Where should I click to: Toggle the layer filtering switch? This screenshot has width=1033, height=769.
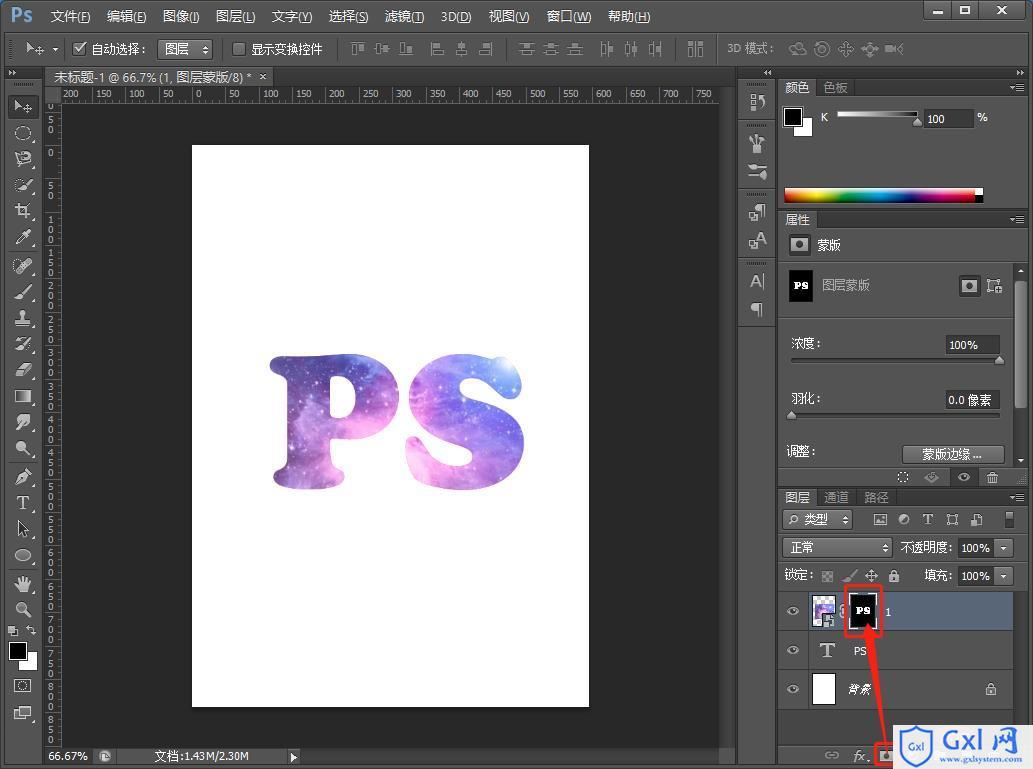coord(1009,519)
